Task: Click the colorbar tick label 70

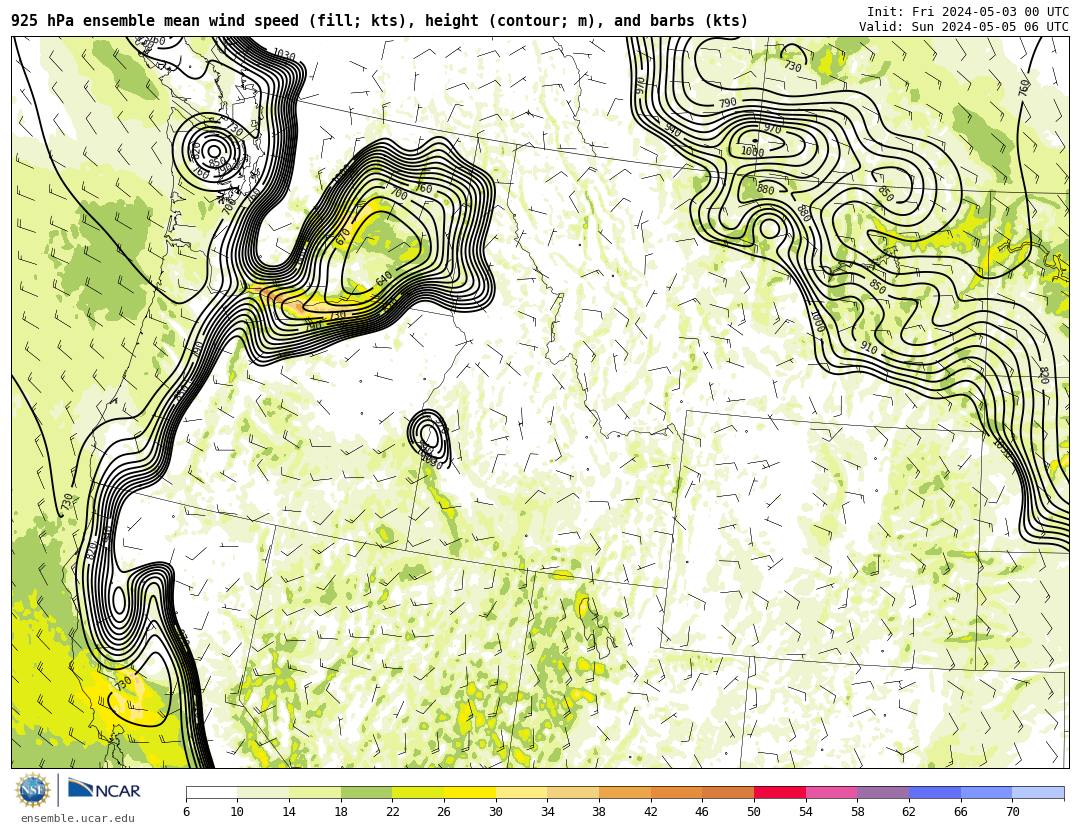Action: click(x=1012, y=812)
